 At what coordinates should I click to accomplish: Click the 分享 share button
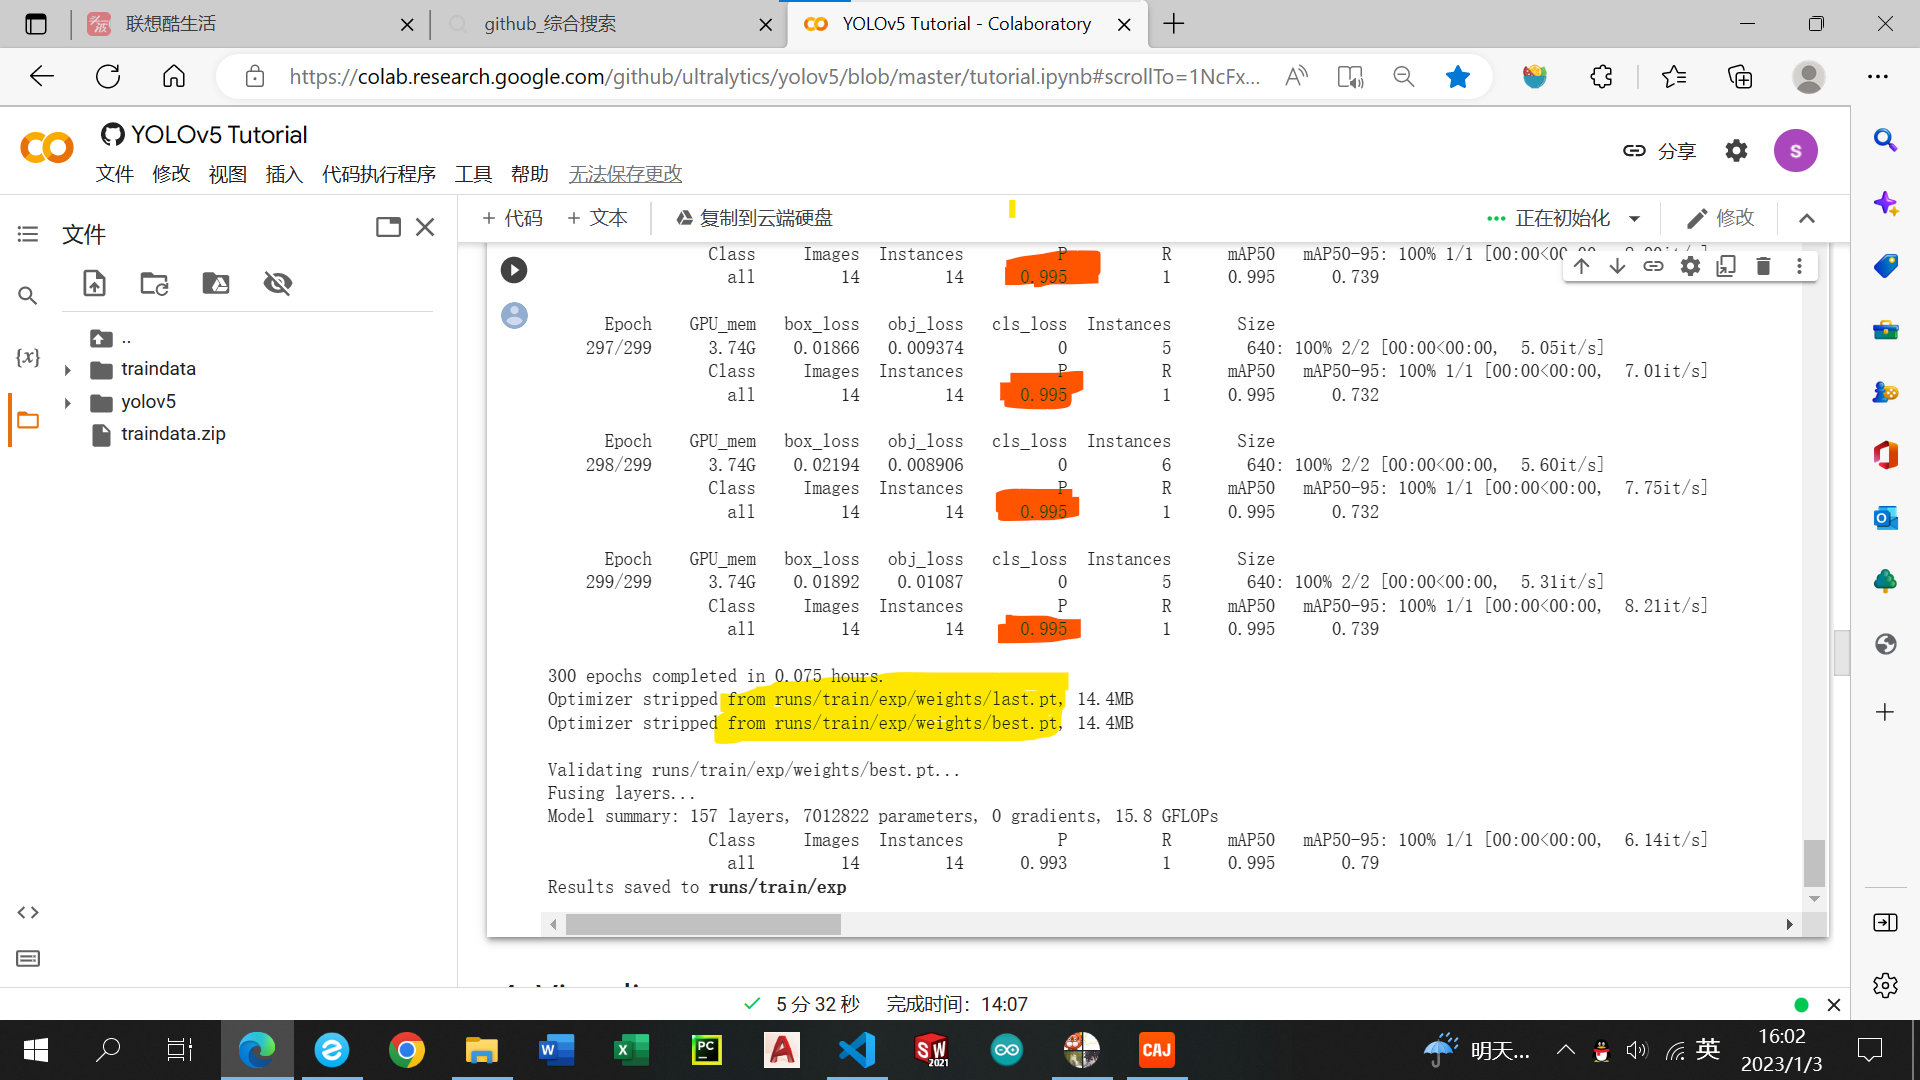pos(1660,151)
